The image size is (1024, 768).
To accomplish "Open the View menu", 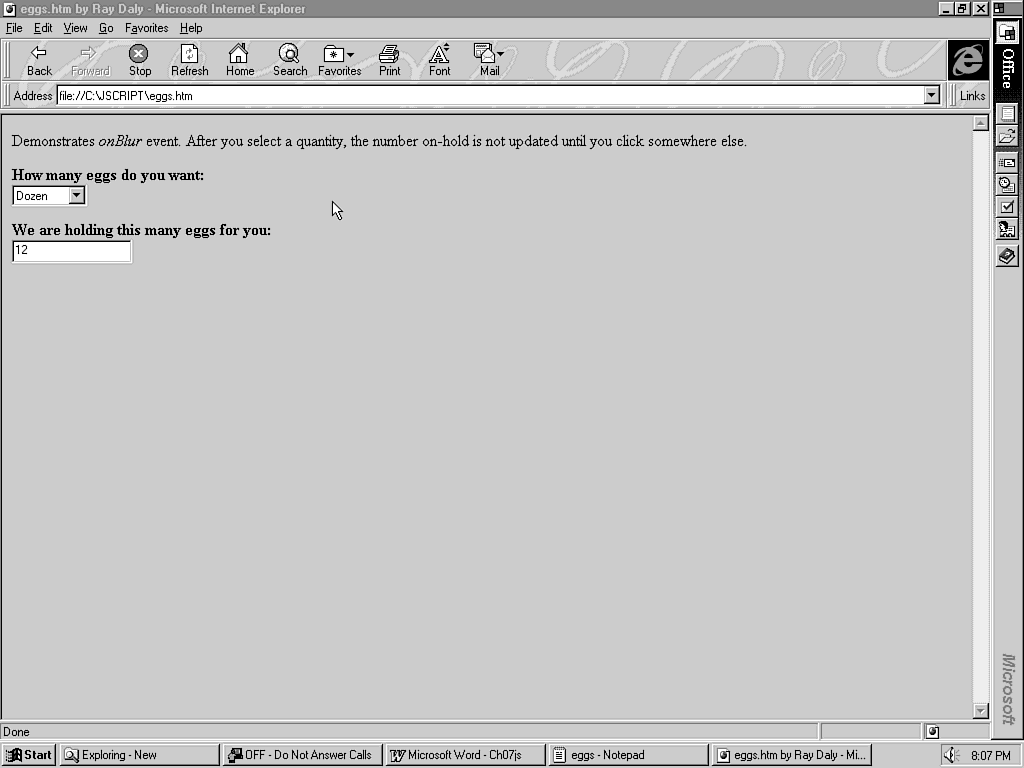I will (x=75, y=28).
